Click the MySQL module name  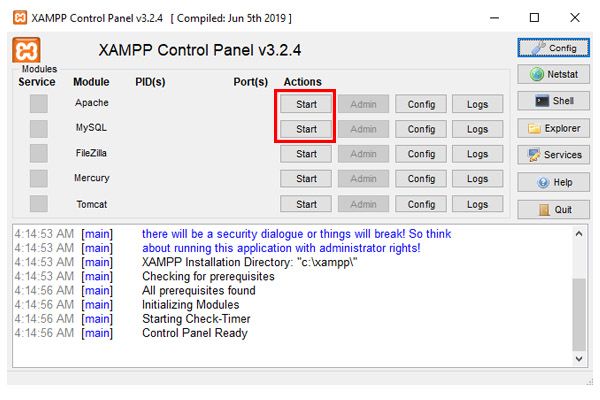tap(91, 127)
